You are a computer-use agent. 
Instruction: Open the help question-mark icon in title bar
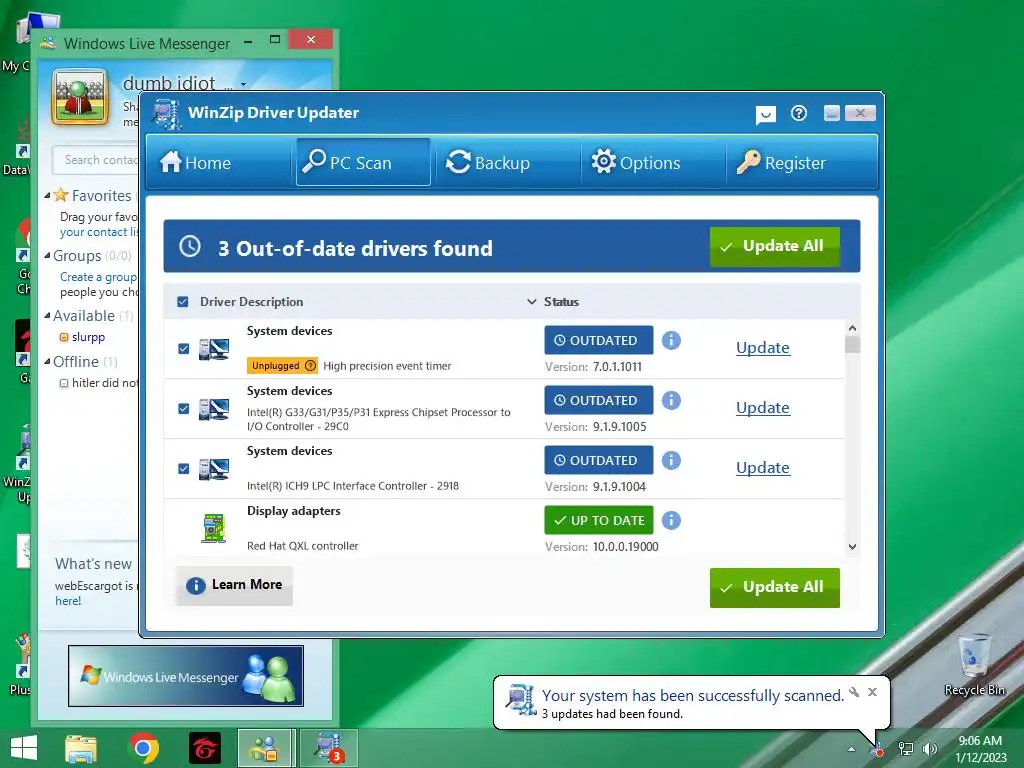(799, 114)
